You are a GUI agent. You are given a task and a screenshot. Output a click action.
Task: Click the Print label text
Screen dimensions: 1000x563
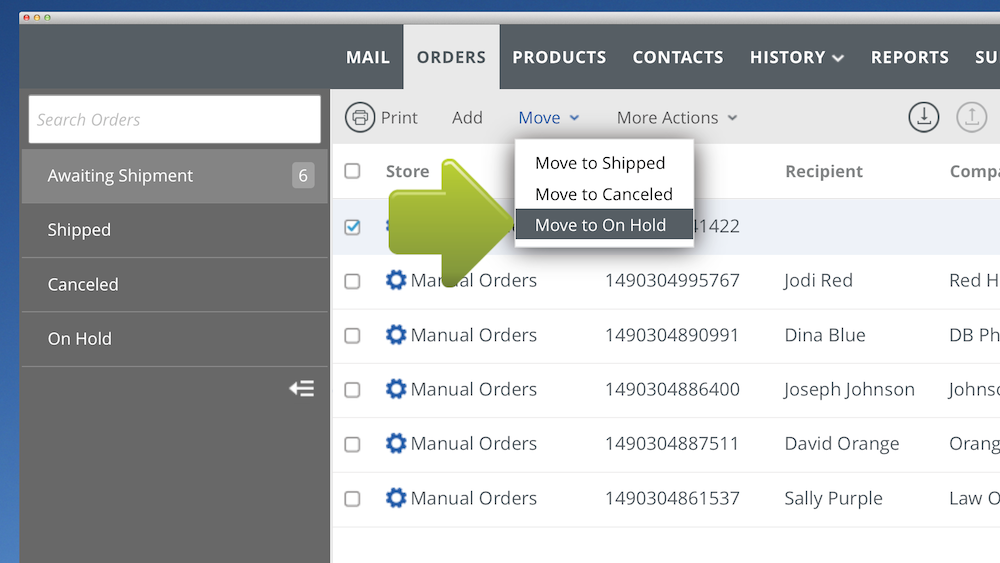click(399, 117)
